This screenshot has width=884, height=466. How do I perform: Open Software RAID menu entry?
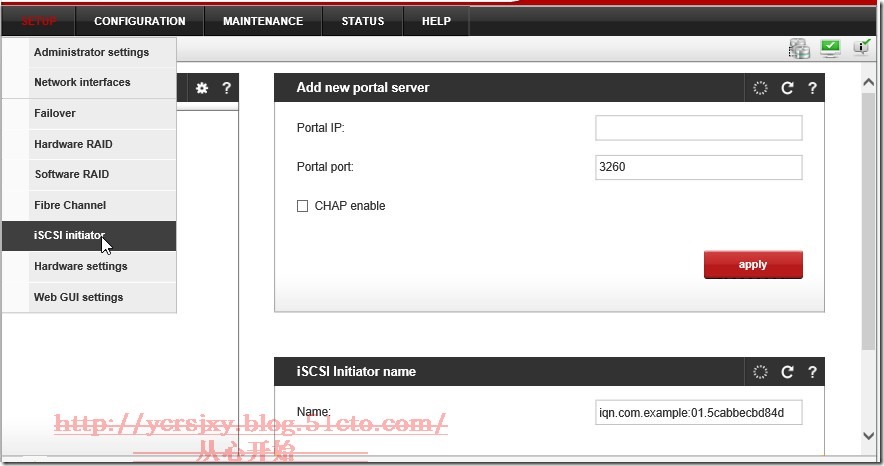click(x=89, y=174)
